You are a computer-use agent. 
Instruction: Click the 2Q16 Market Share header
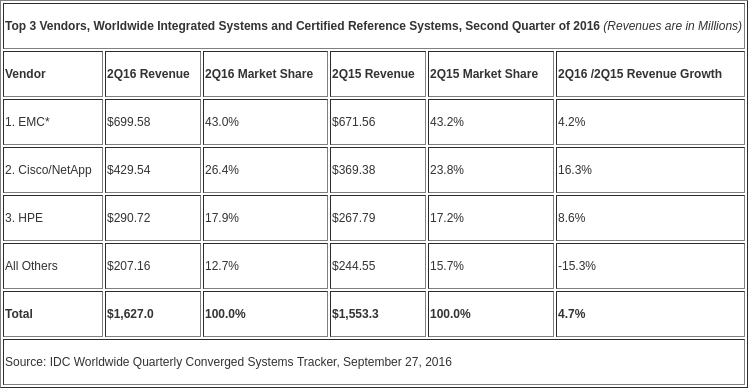[266, 74]
